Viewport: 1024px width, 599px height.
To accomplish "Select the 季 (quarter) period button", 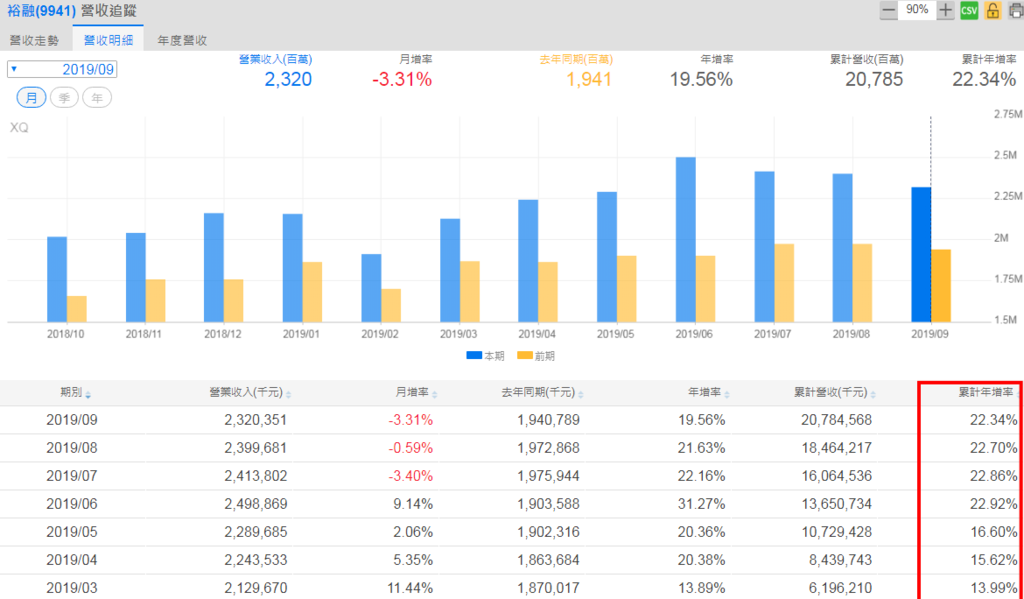I will [x=64, y=98].
